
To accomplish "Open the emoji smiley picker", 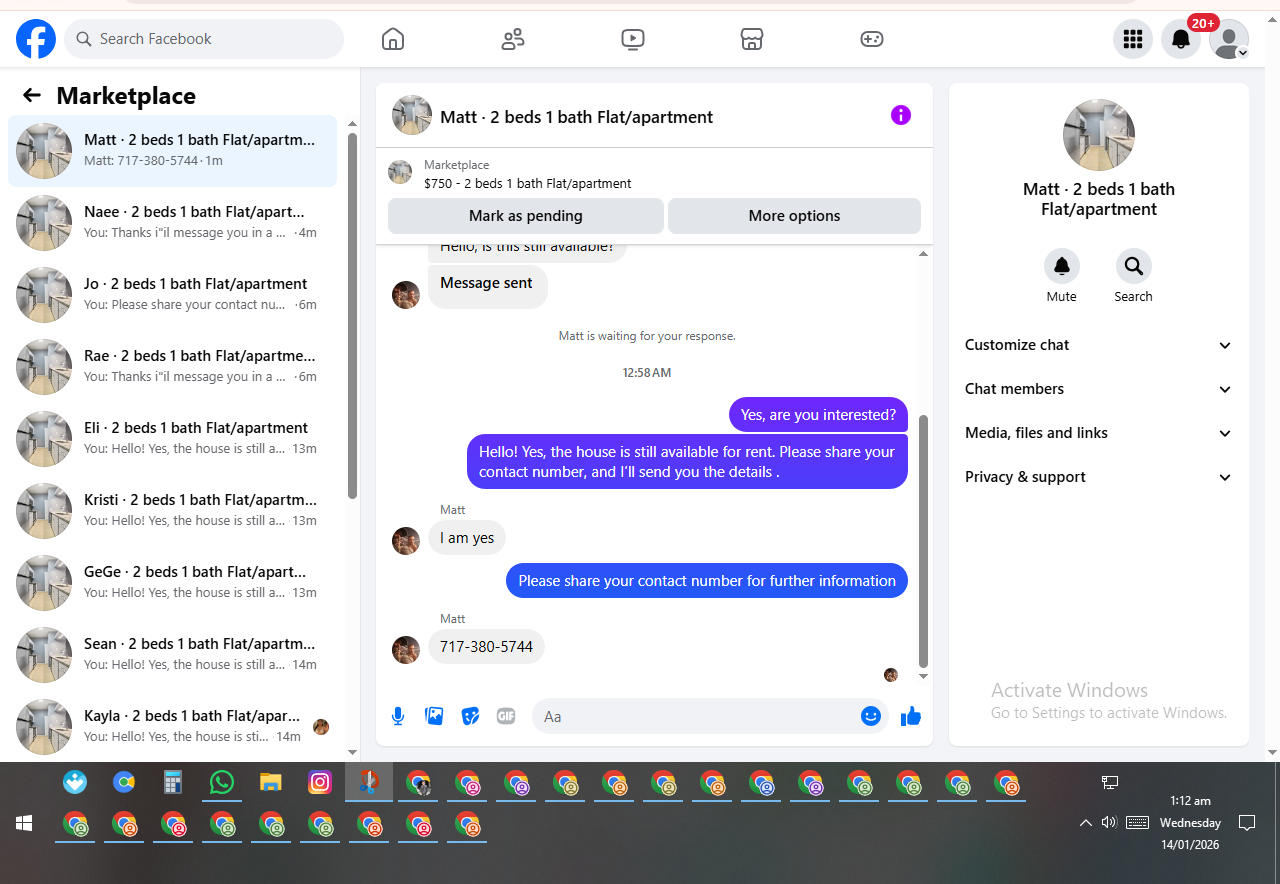I will [x=871, y=716].
